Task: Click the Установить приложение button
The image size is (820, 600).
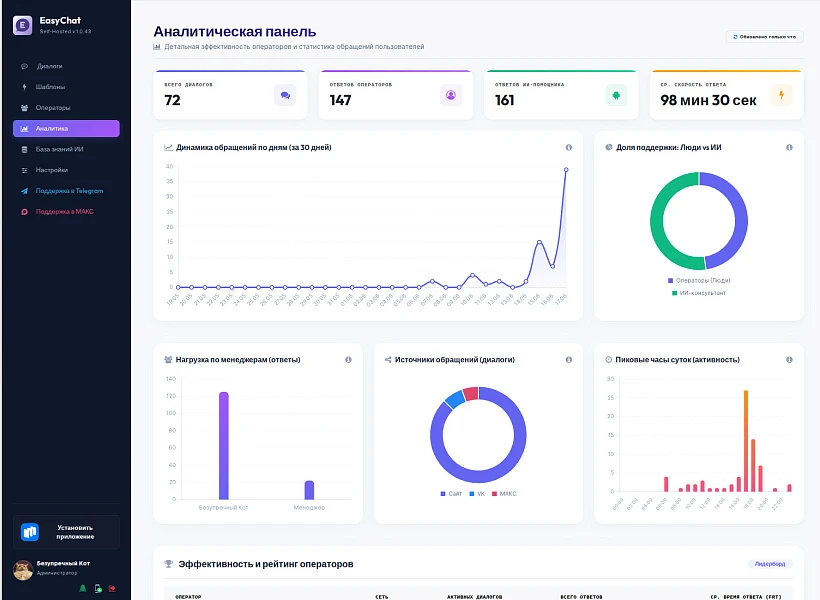Action: tap(66, 532)
